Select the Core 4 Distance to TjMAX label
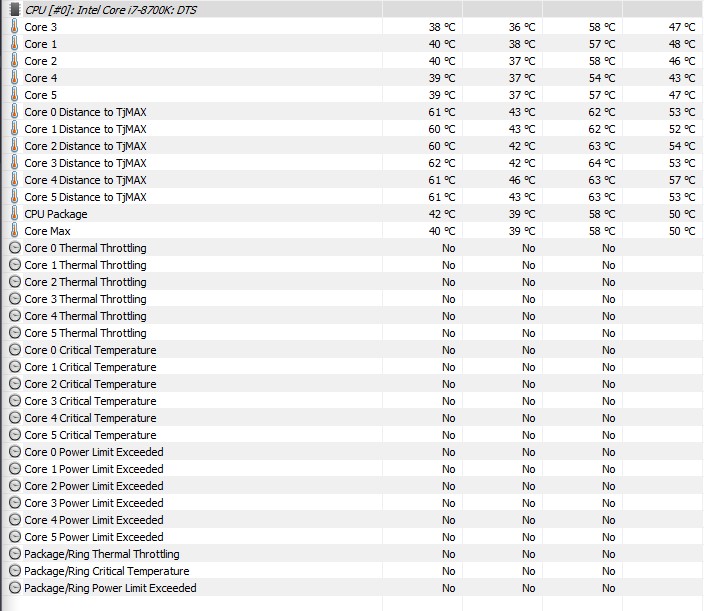The height and width of the screenshot is (611, 704). (x=85, y=180)
